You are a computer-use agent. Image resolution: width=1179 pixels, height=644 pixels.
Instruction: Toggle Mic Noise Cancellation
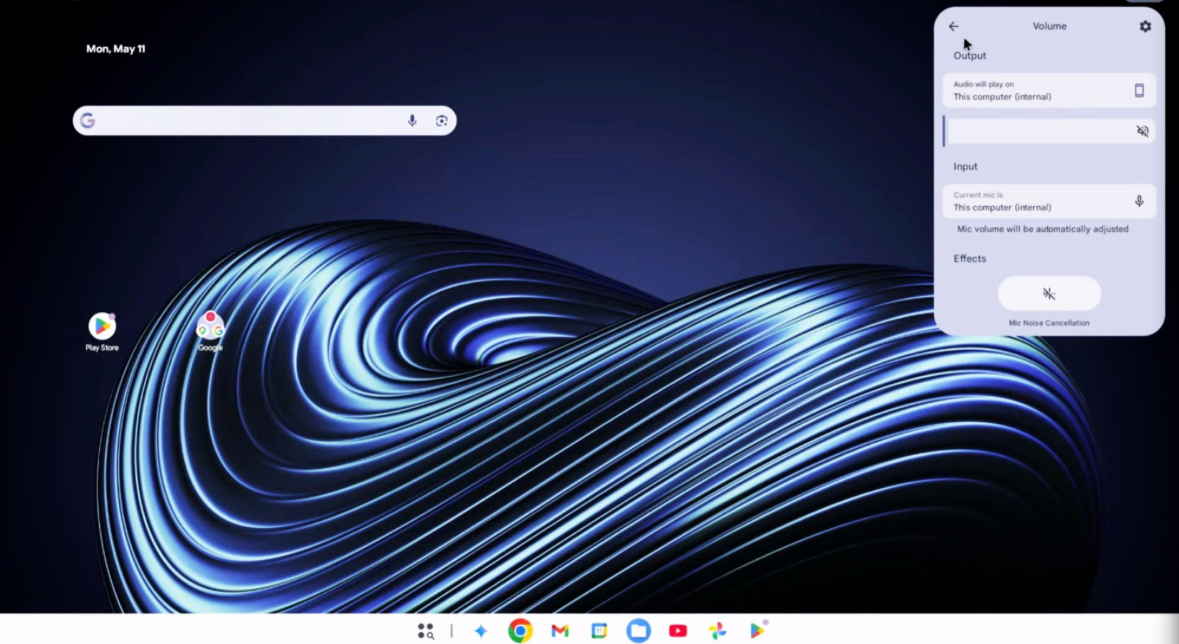[x=1049, y=293]
